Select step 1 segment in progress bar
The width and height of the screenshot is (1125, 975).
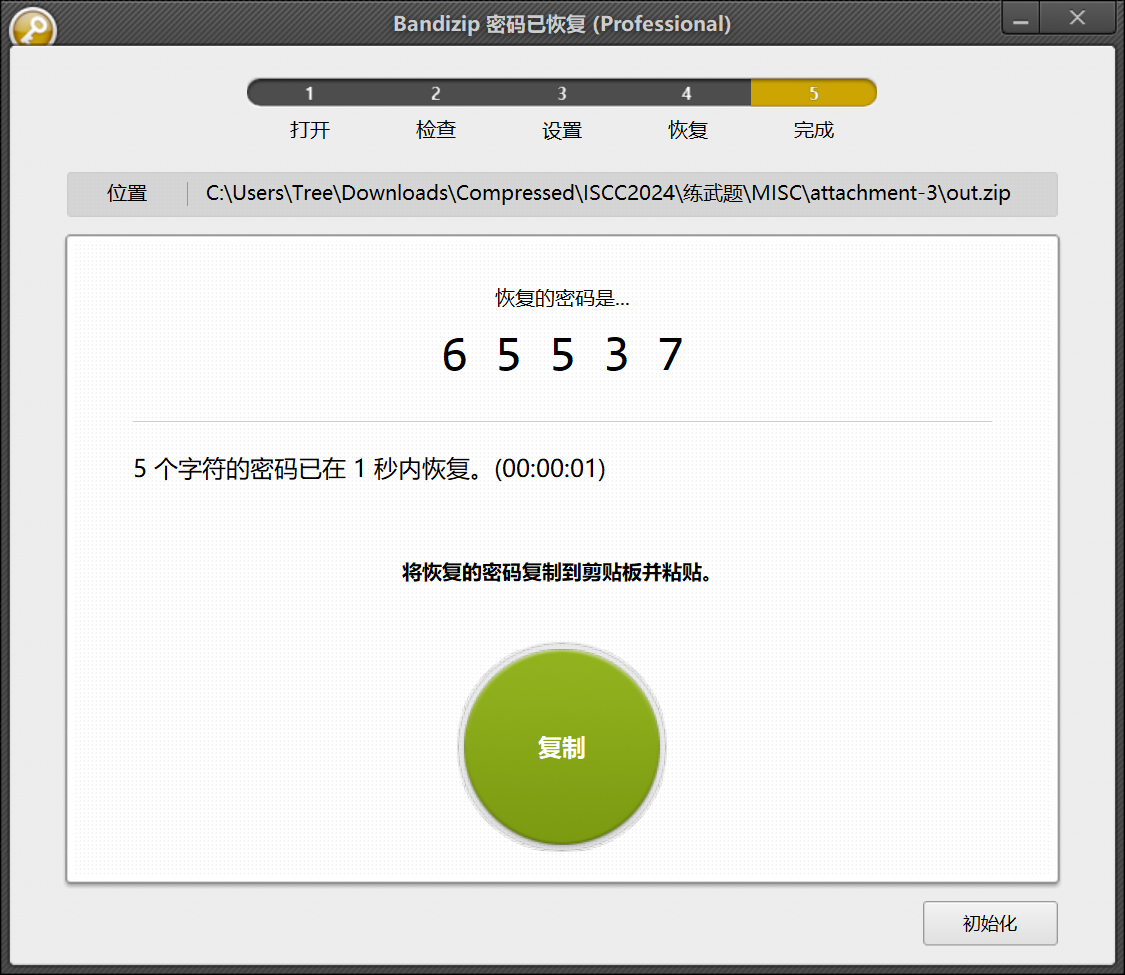tap(310, 93)
